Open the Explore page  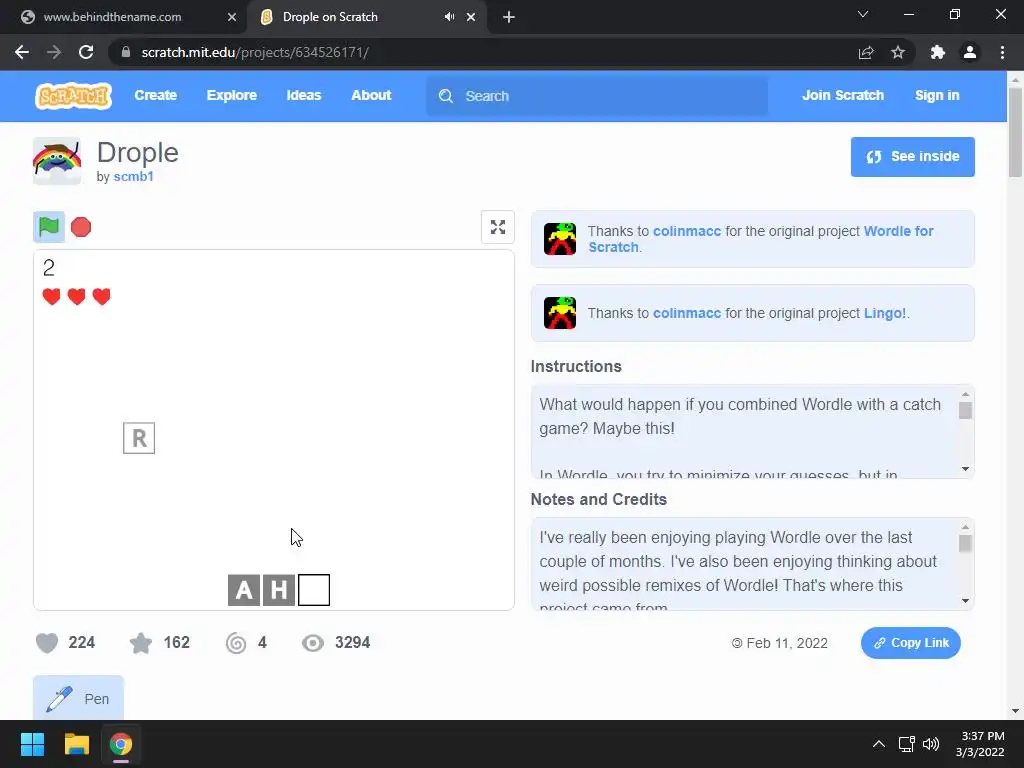(232, 95)
